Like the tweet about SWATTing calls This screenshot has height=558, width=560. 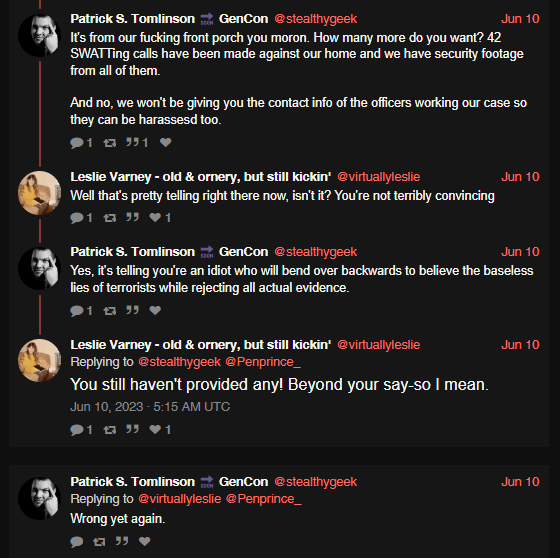pos(165,142)
